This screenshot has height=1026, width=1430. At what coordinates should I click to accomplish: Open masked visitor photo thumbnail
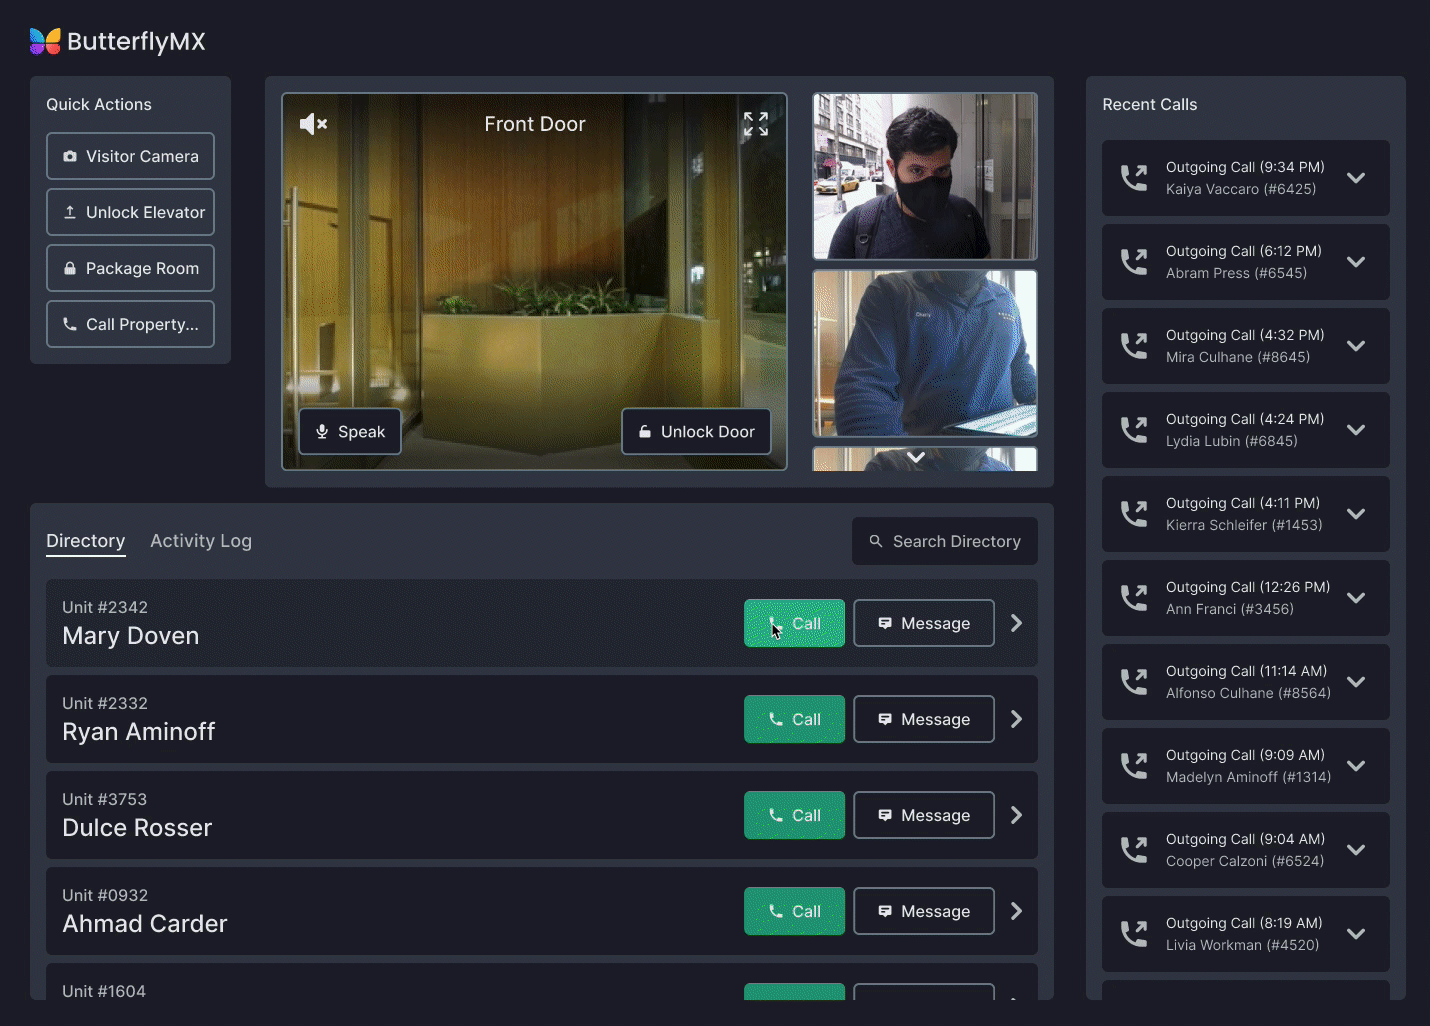pos(924,177)
